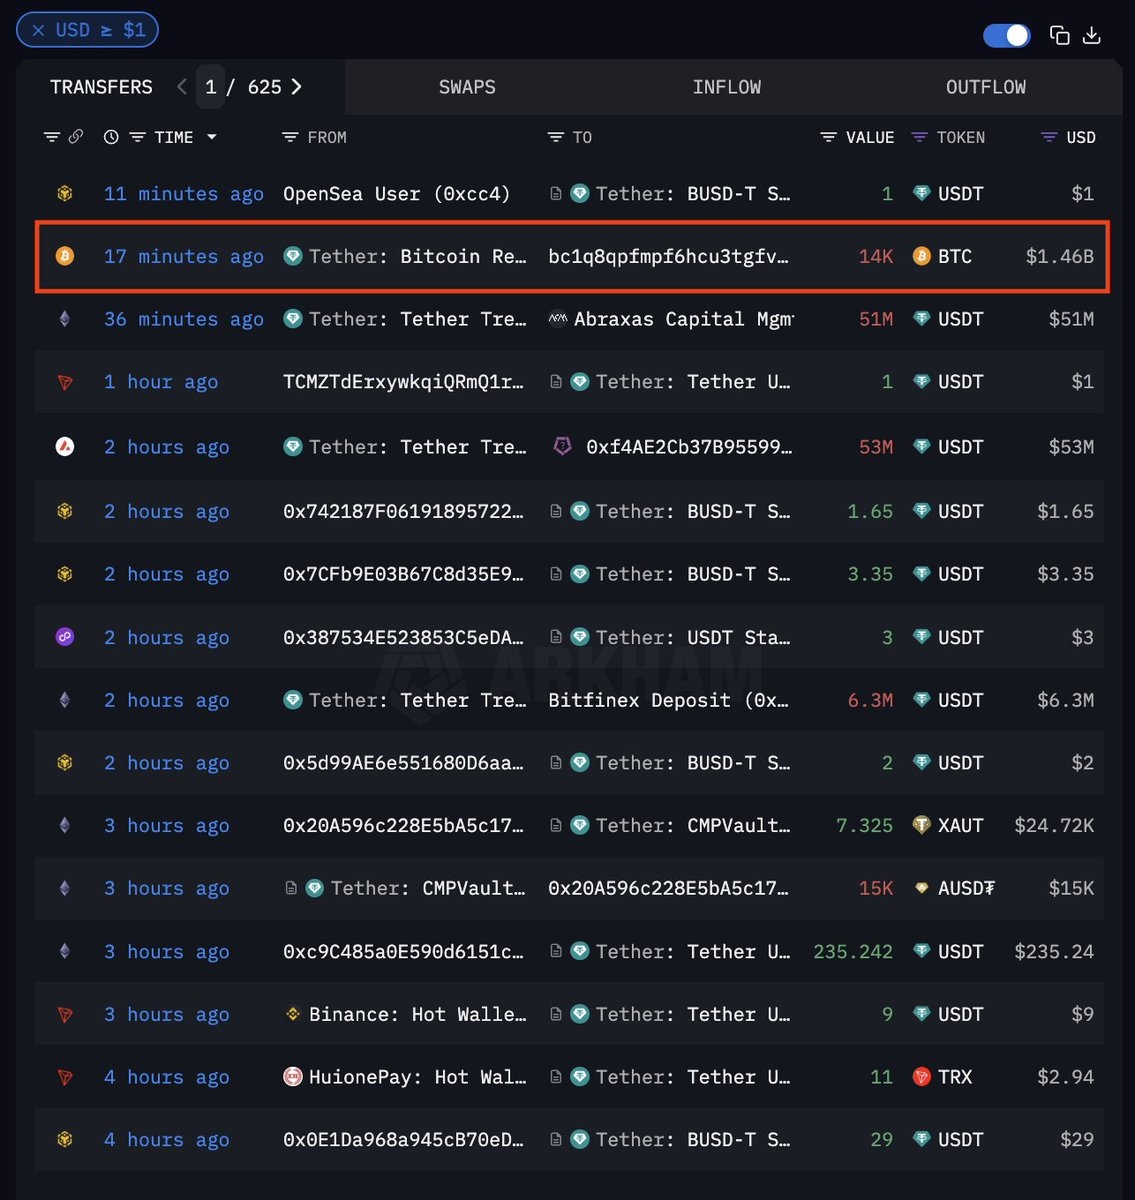Open the FROM column filter
The width and height of the screenshot is (1135, 1200).
pyautogui.click(x=290, y=137)
